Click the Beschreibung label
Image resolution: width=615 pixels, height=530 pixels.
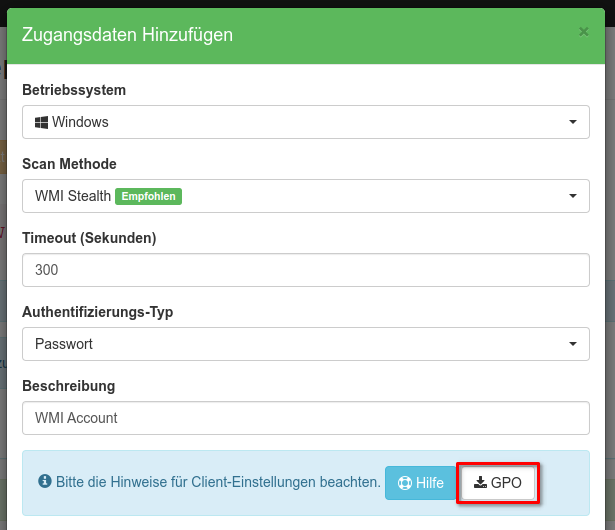point(68,386)
